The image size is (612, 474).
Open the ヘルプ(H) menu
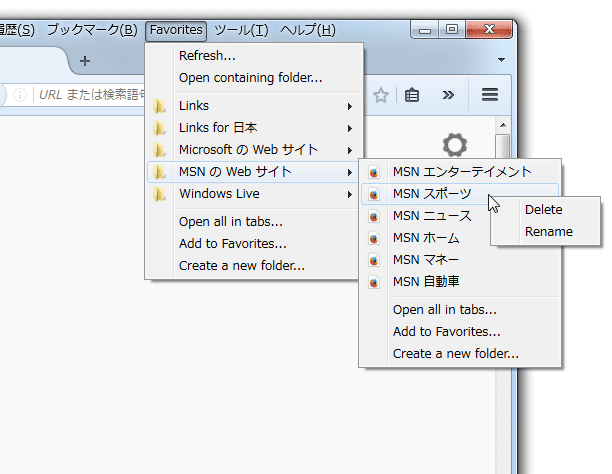pyautogui.click(x=308, y=30)
